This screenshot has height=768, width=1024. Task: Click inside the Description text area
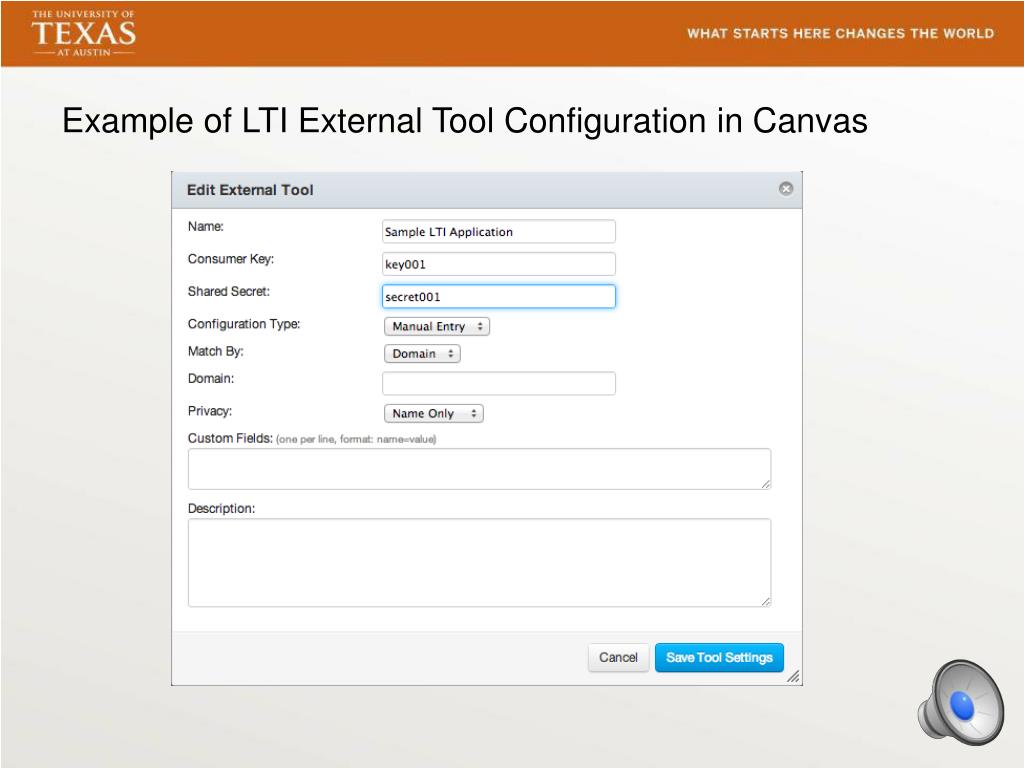tap(479, 560)
